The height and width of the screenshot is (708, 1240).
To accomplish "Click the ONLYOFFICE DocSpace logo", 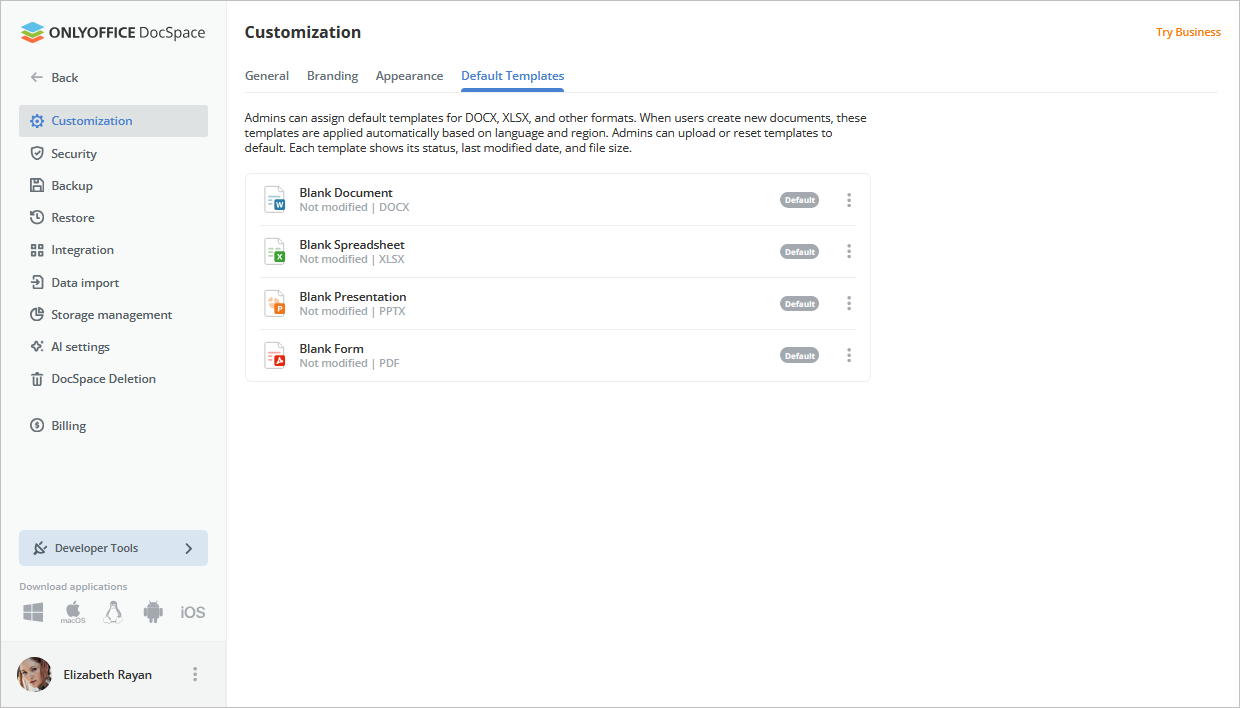I will pos(113,32).
